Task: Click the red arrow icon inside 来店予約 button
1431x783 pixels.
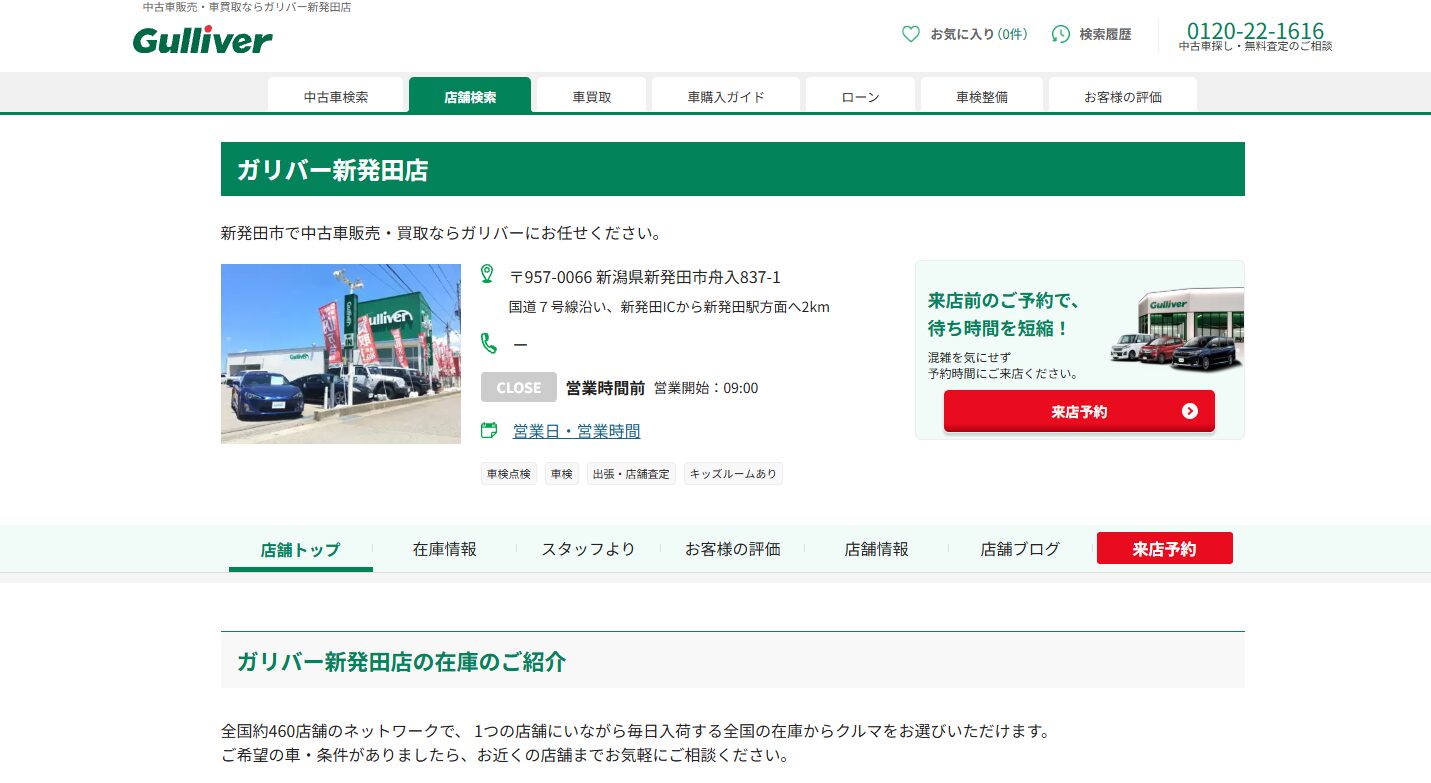Action: (x=1188, y=410)
